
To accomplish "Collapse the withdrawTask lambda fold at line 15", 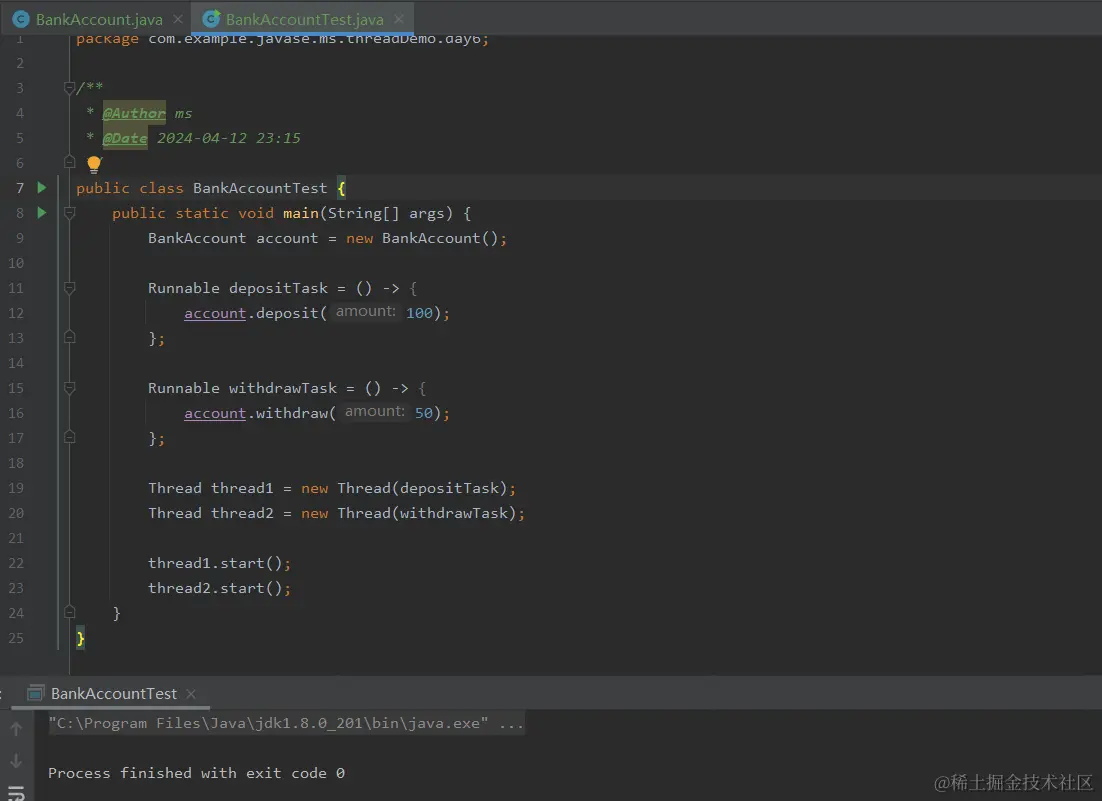I will click(x=69, y=387).
